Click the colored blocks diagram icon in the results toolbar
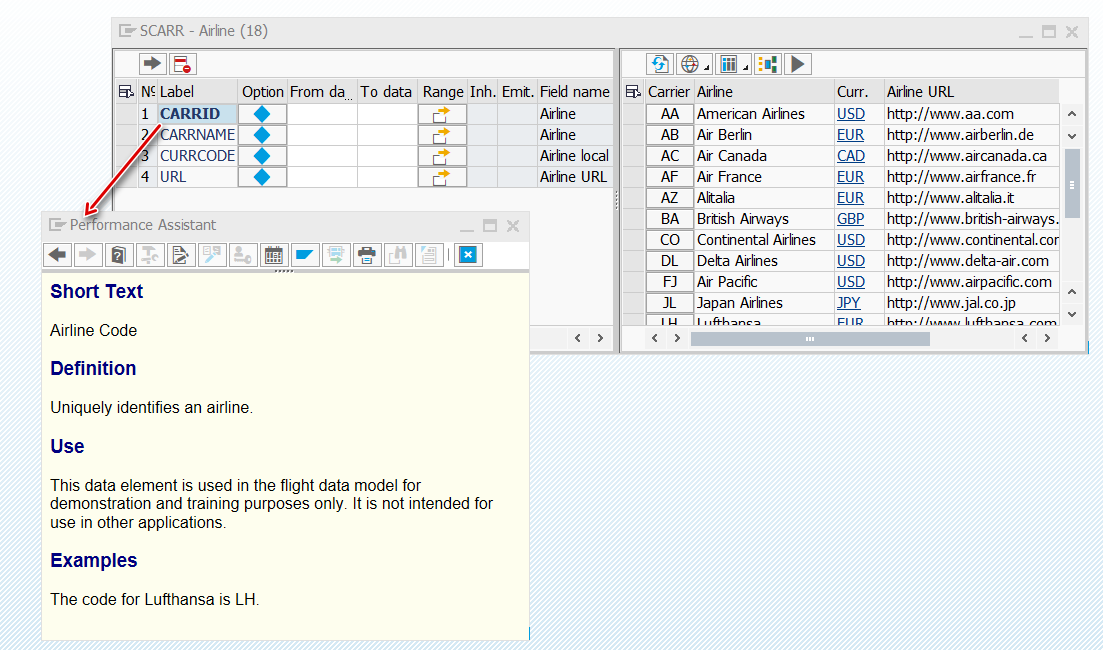This screenshot has height=650, width=1103. point(767,64)
